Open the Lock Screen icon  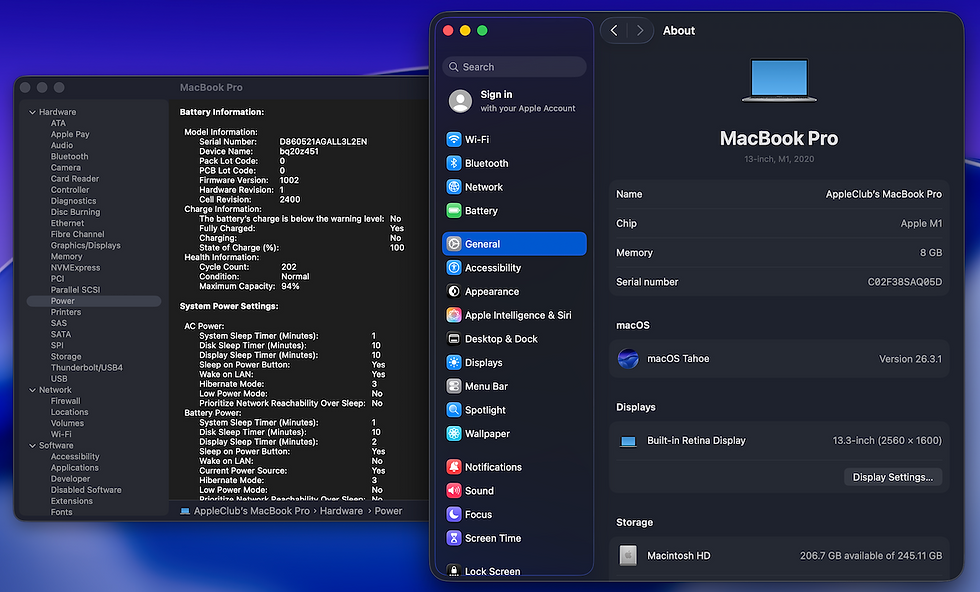point(454,570)
